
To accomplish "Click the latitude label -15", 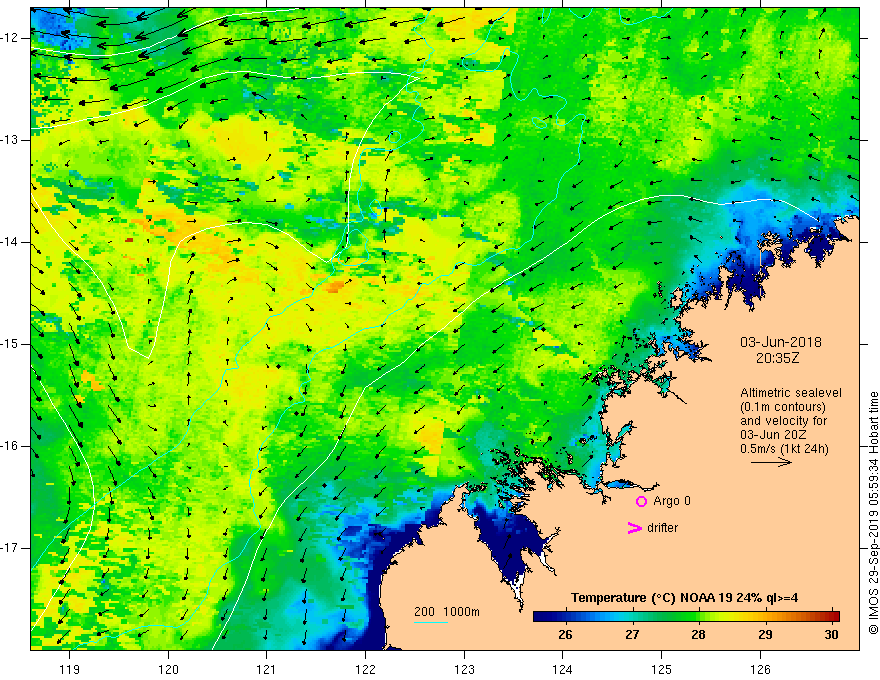I will (x=12, y=344).
